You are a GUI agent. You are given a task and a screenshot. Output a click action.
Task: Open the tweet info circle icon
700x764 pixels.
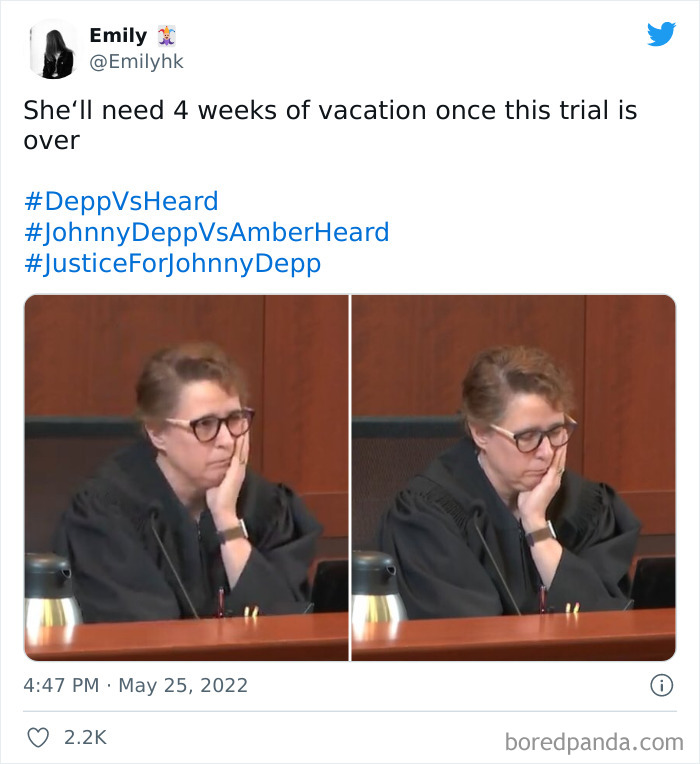pyautogui.click(x=662, y=685)
